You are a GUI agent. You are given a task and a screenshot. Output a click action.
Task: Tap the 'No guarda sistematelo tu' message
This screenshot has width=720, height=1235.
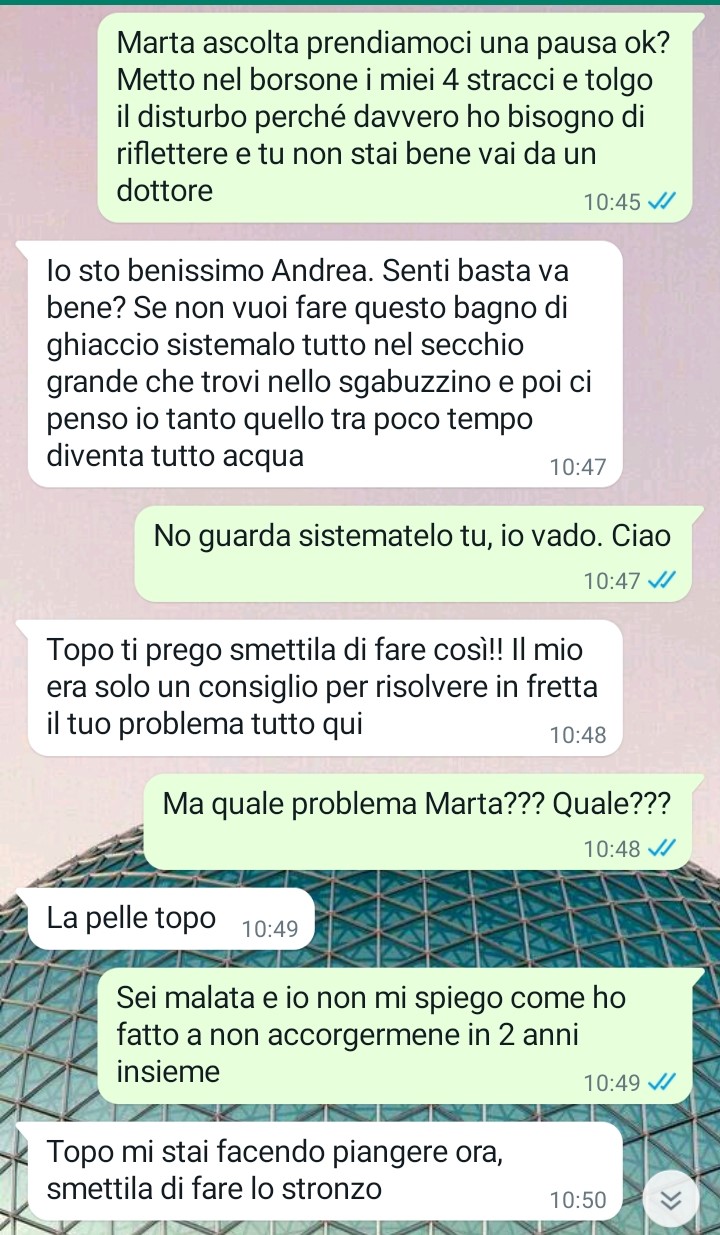pos(414,554)
